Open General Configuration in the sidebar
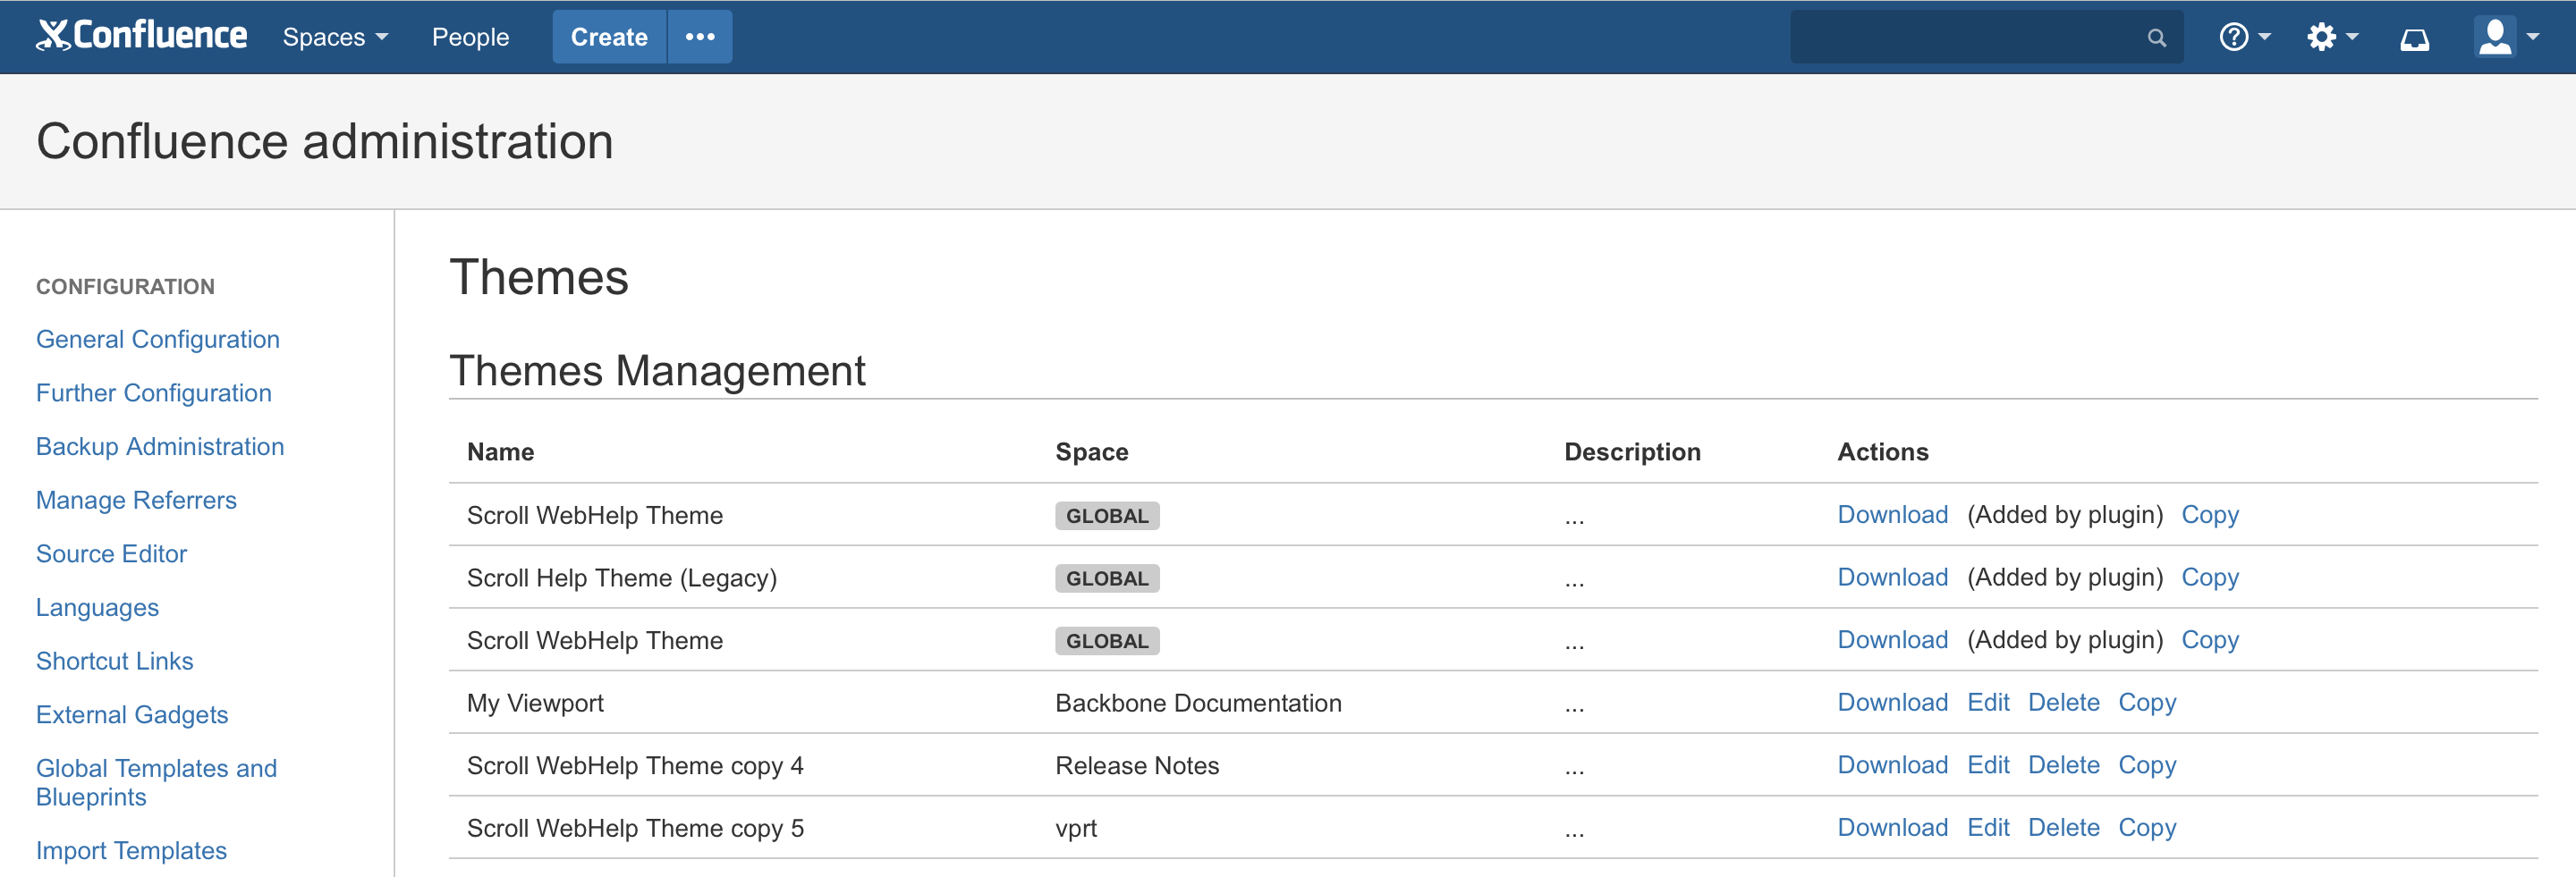 [x=157, y=339]
